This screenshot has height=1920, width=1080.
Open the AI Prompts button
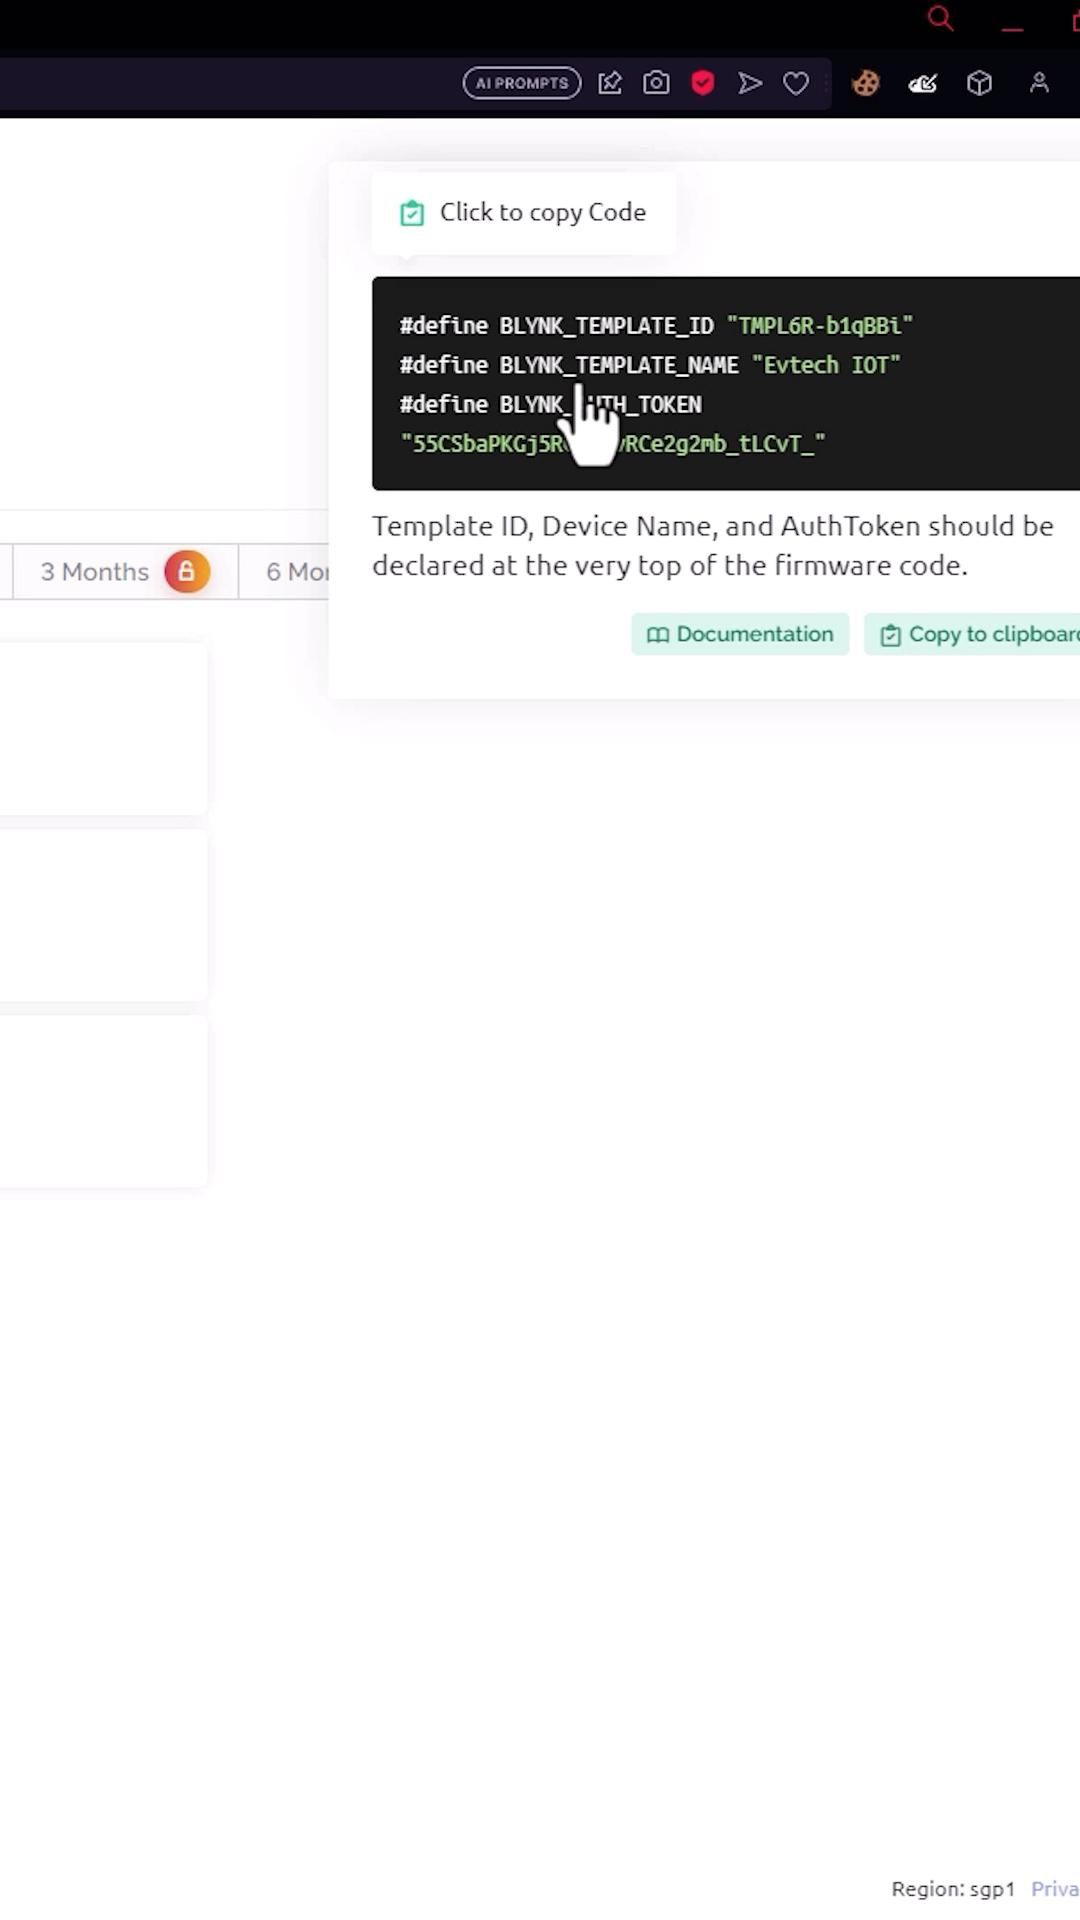521,83
